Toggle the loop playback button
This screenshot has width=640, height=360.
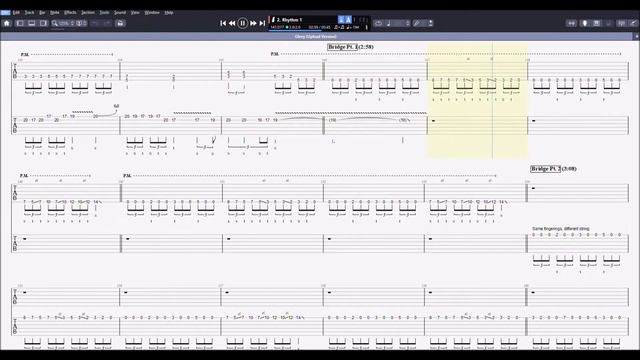tap(378, 23)
